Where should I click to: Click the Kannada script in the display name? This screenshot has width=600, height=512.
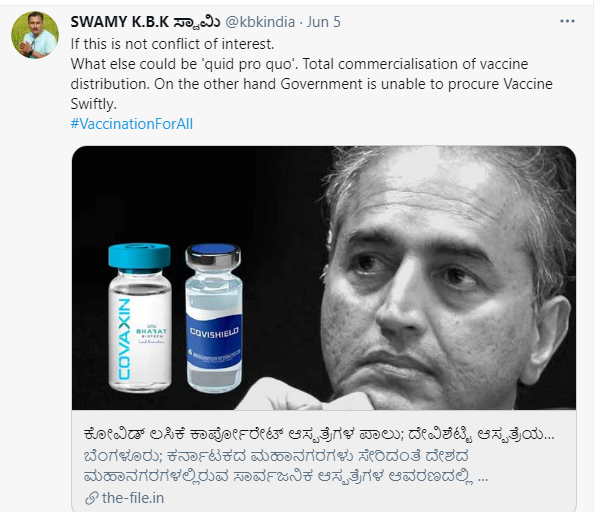tap(197, 22)
